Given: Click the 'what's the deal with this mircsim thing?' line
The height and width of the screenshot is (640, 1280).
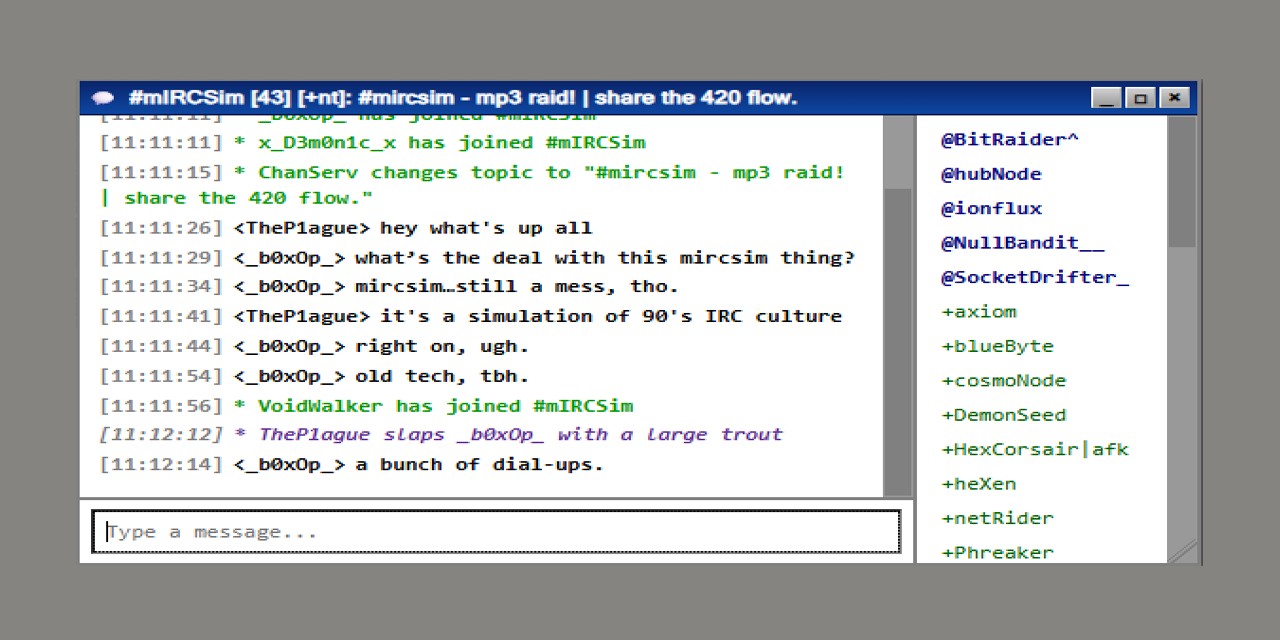Looking at the screenshot, I should [477, 257].
